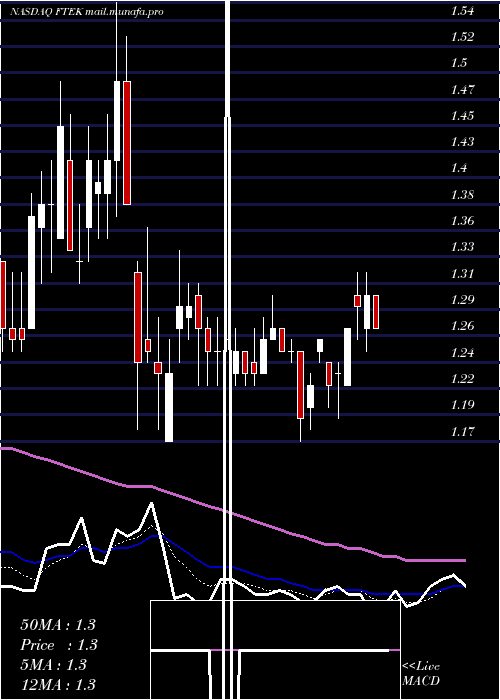This screenshot has width=500, height=700.
Task: Click the 1.17 price axis label
Action: tap(462, 432)
